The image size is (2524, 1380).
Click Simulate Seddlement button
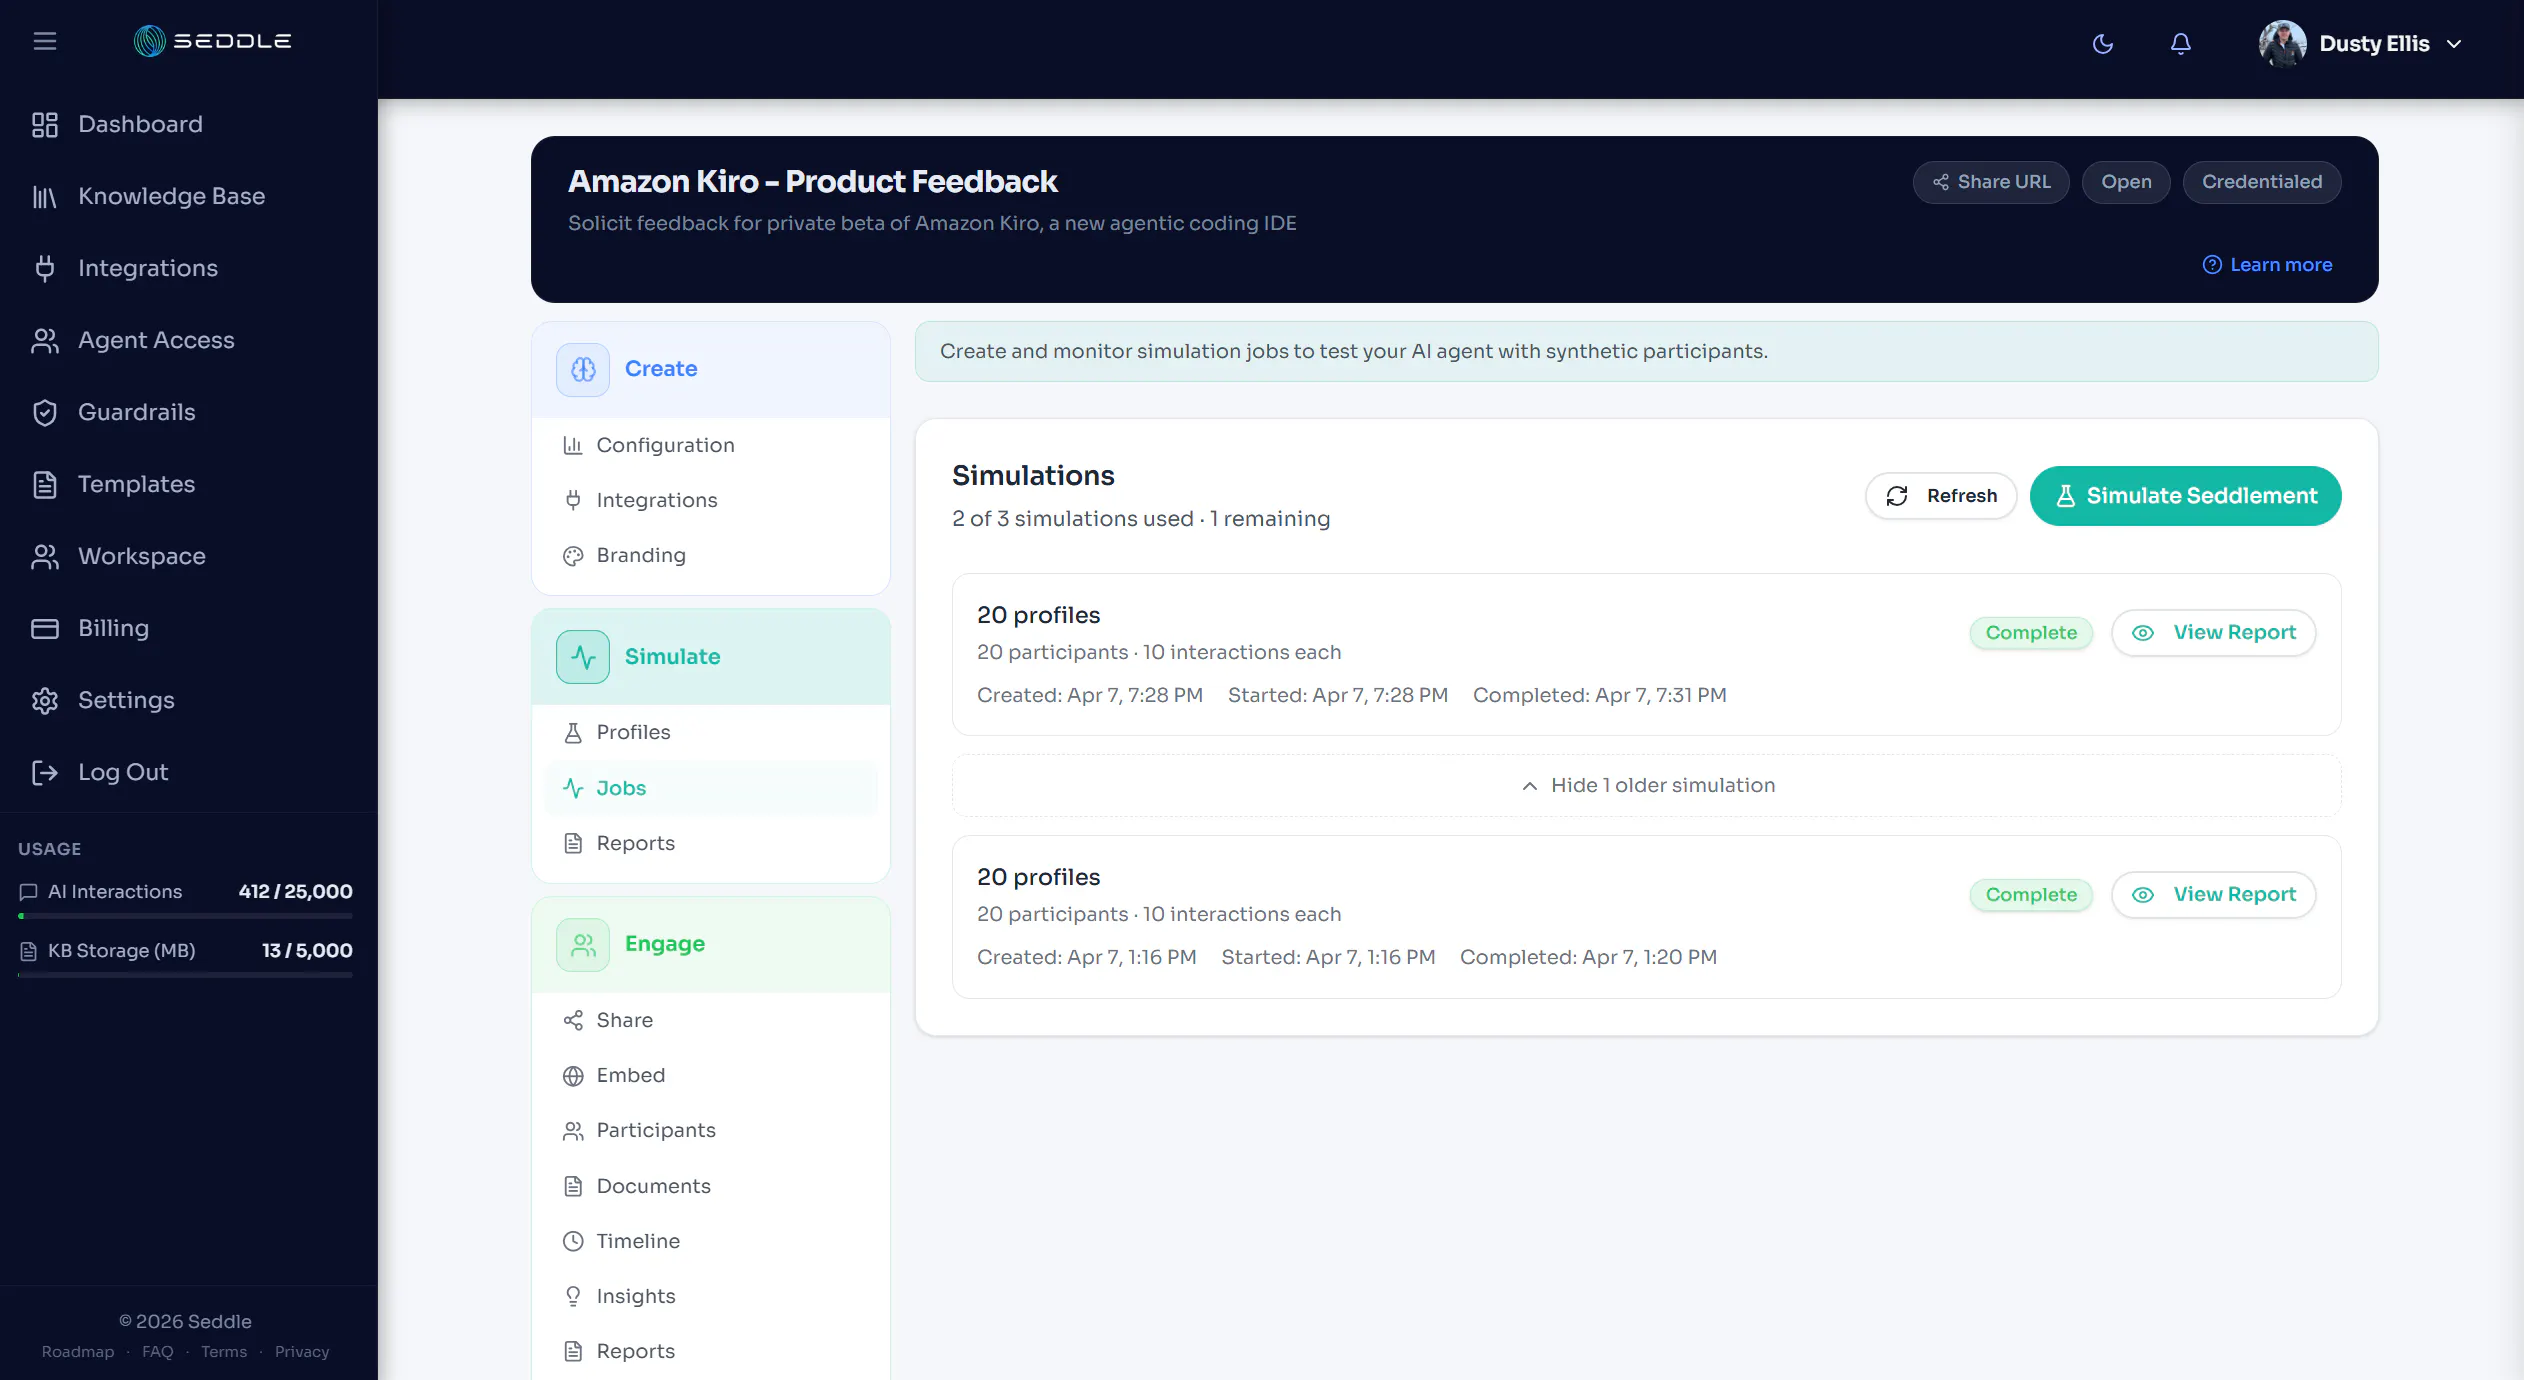2186,496
